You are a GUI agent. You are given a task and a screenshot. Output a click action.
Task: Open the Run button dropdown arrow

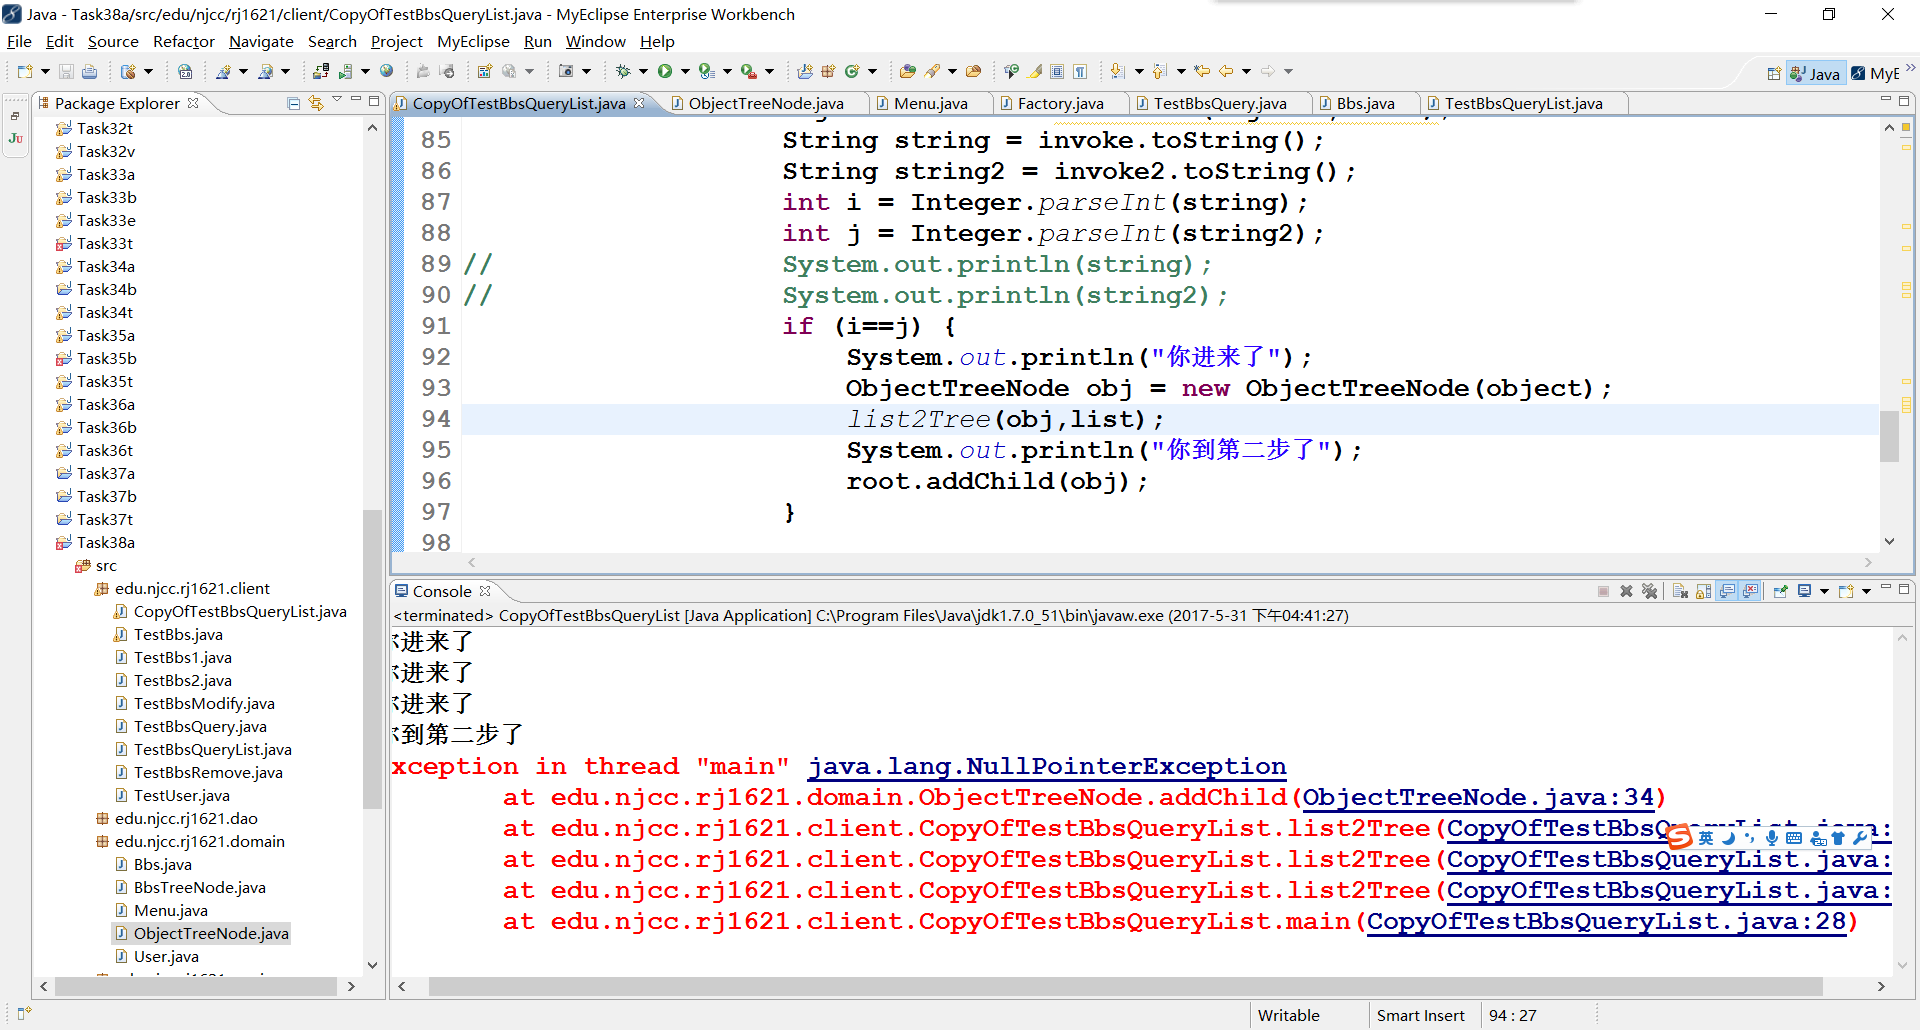(x=685, y=71)
